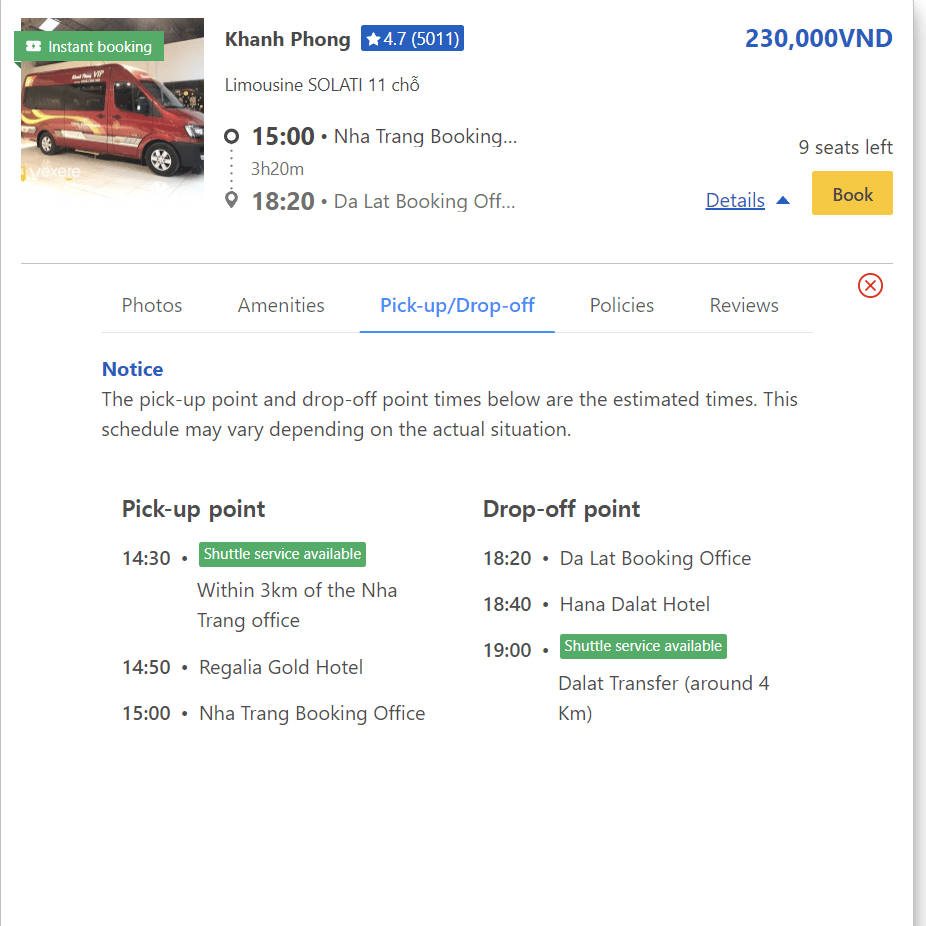Select Regalia Gold Hotel pick-up point
Screen dimensions: 926x926
click(281, 667)
